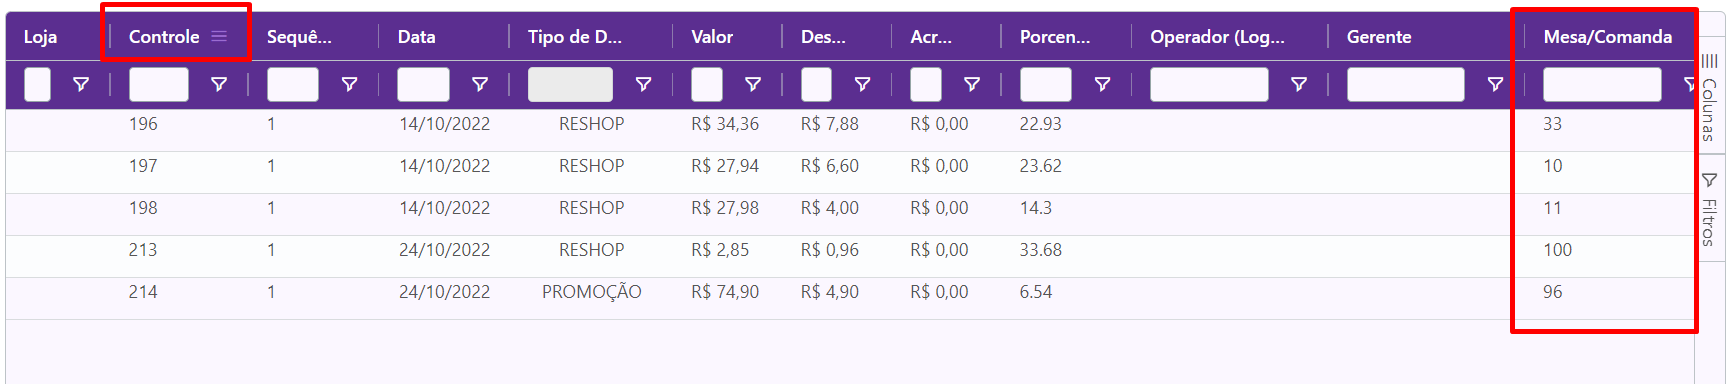The image size is (1732, 384).
Task: Open the Tipo de D... filter dropdown box
Action: click(x=570, y=84)
